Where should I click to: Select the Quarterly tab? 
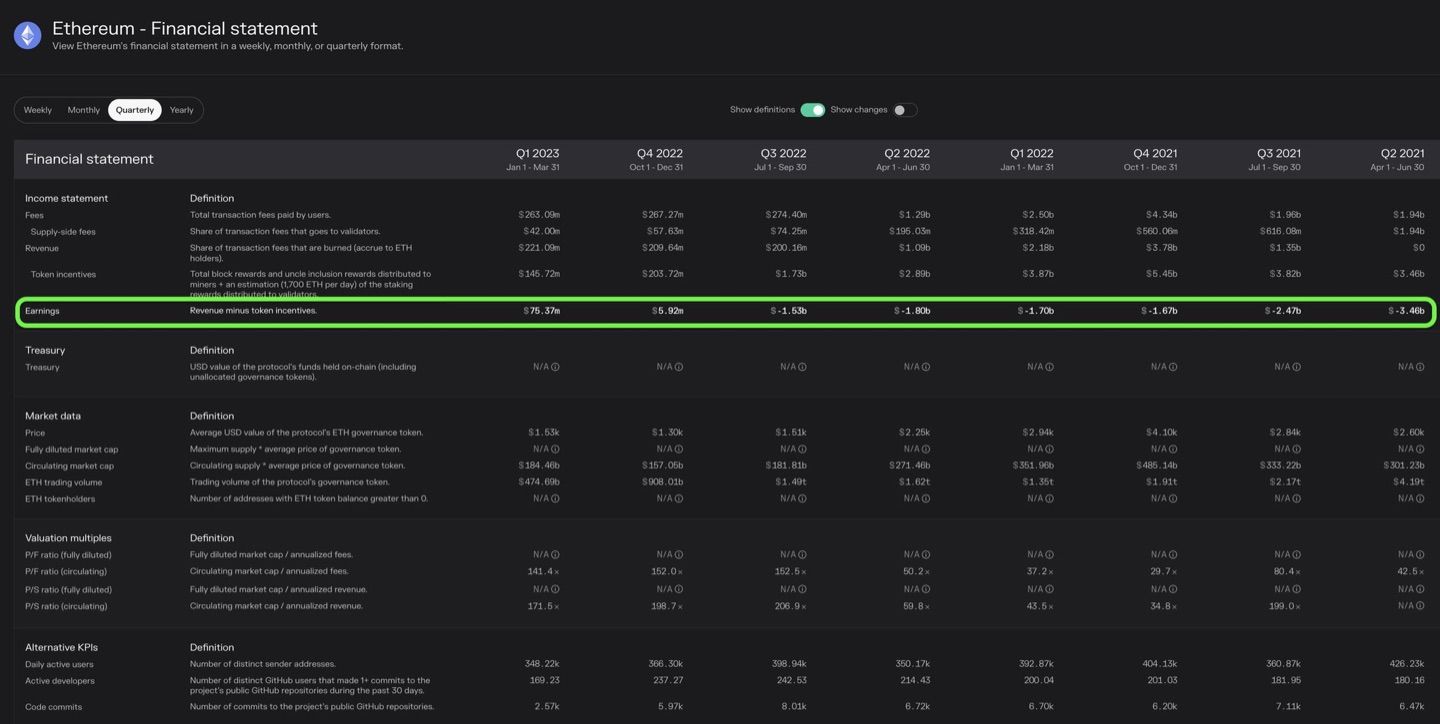[x=135, y=110]
